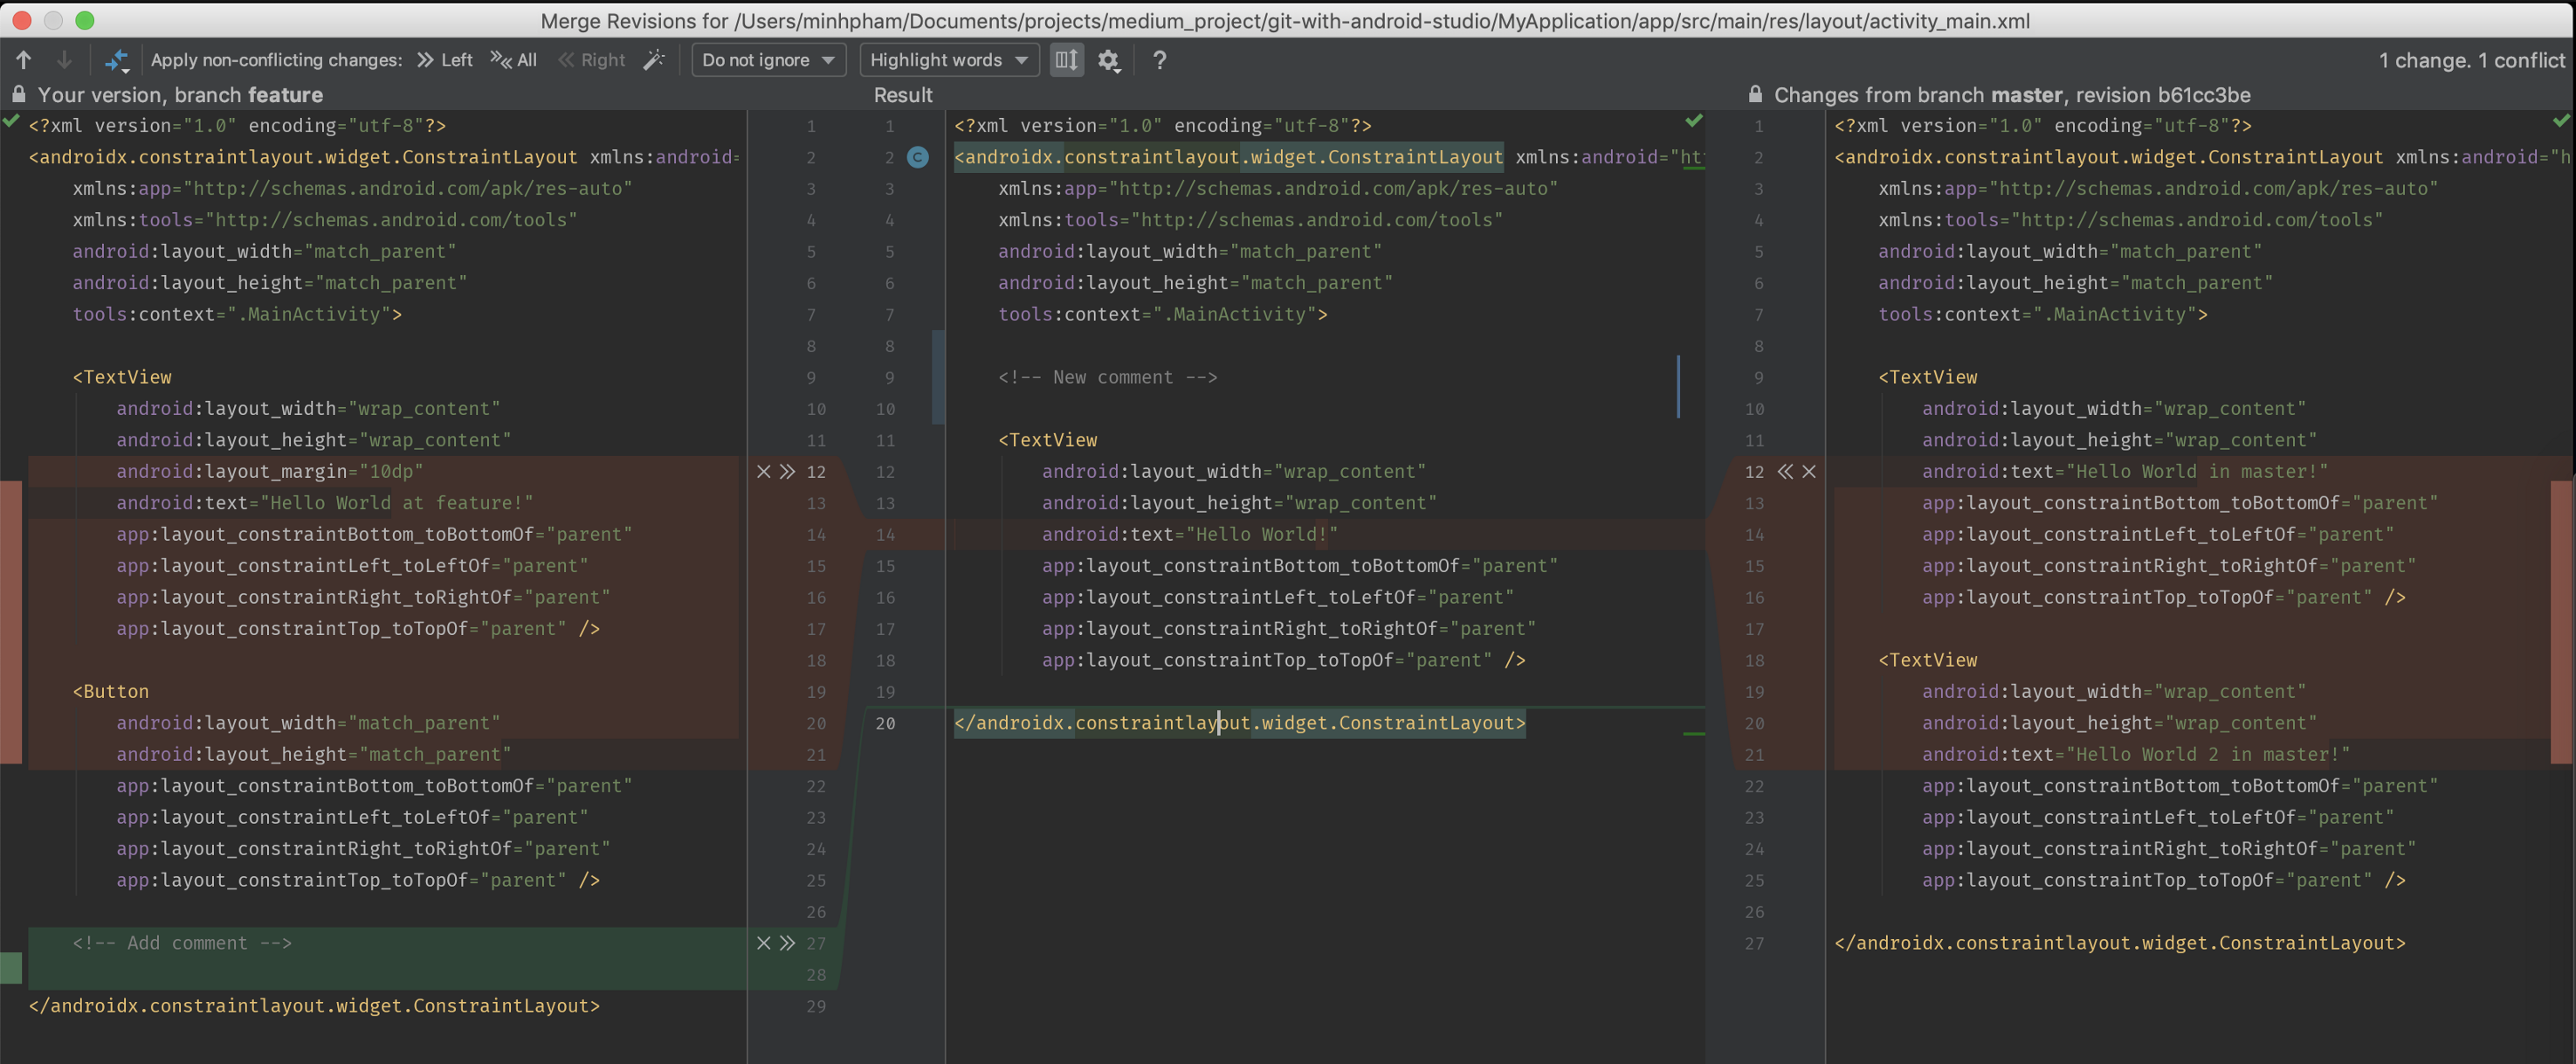Viewport: 2576px width, 1064px height.
Task: Ignore right master change X icon
Action: click(x=1809, y=472)
